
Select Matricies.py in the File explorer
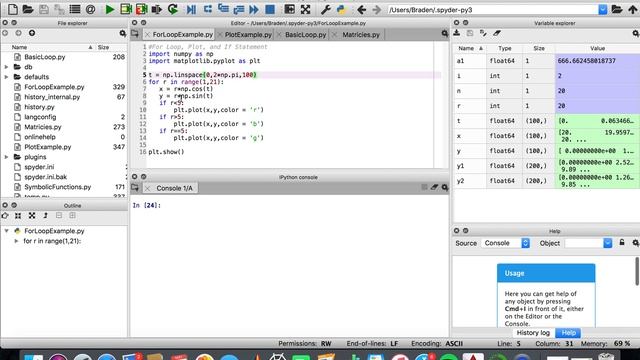click(x=42, y=127)
